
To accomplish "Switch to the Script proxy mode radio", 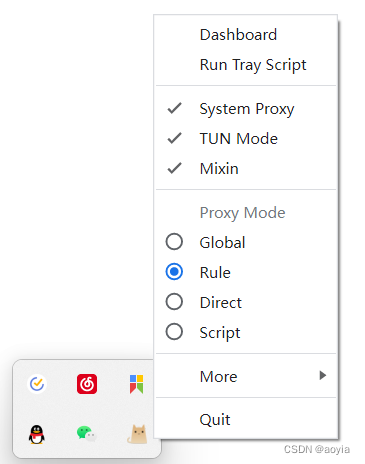I will [174, 332].
